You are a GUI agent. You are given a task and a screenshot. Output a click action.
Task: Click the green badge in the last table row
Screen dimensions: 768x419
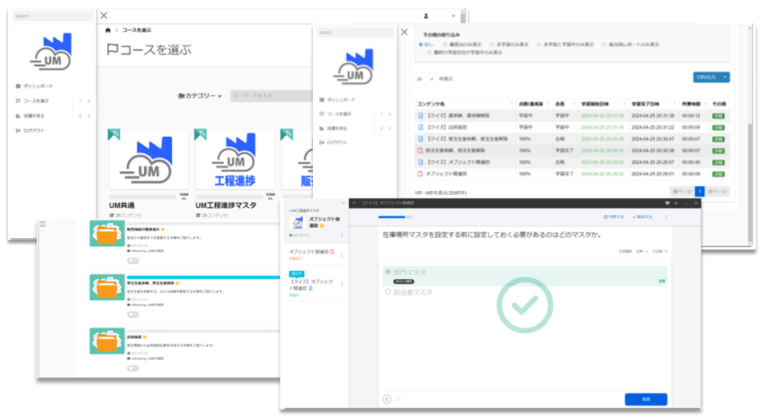[719, 174]
